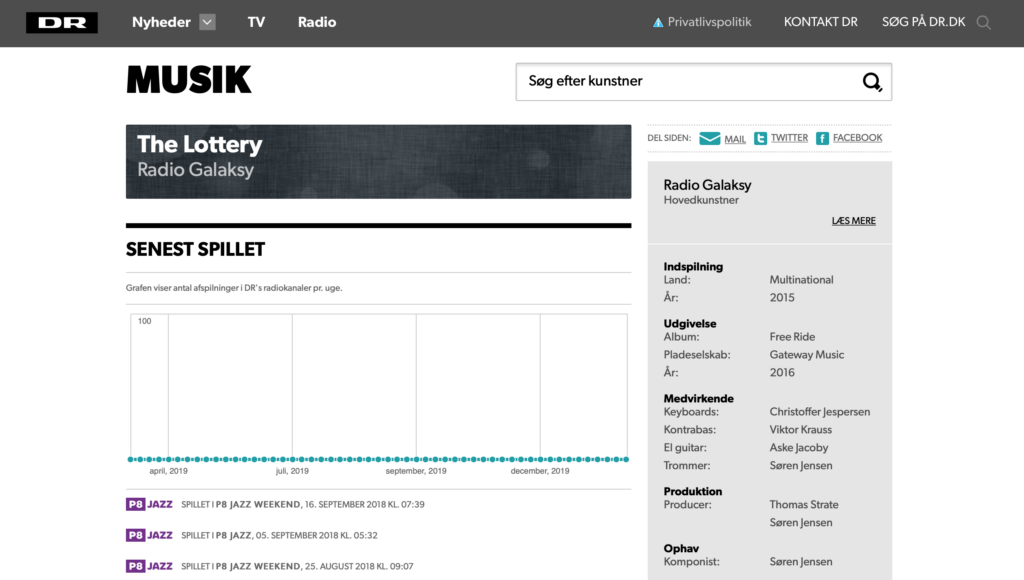Click the mail envelope share icon

click(x=710, y=138)
